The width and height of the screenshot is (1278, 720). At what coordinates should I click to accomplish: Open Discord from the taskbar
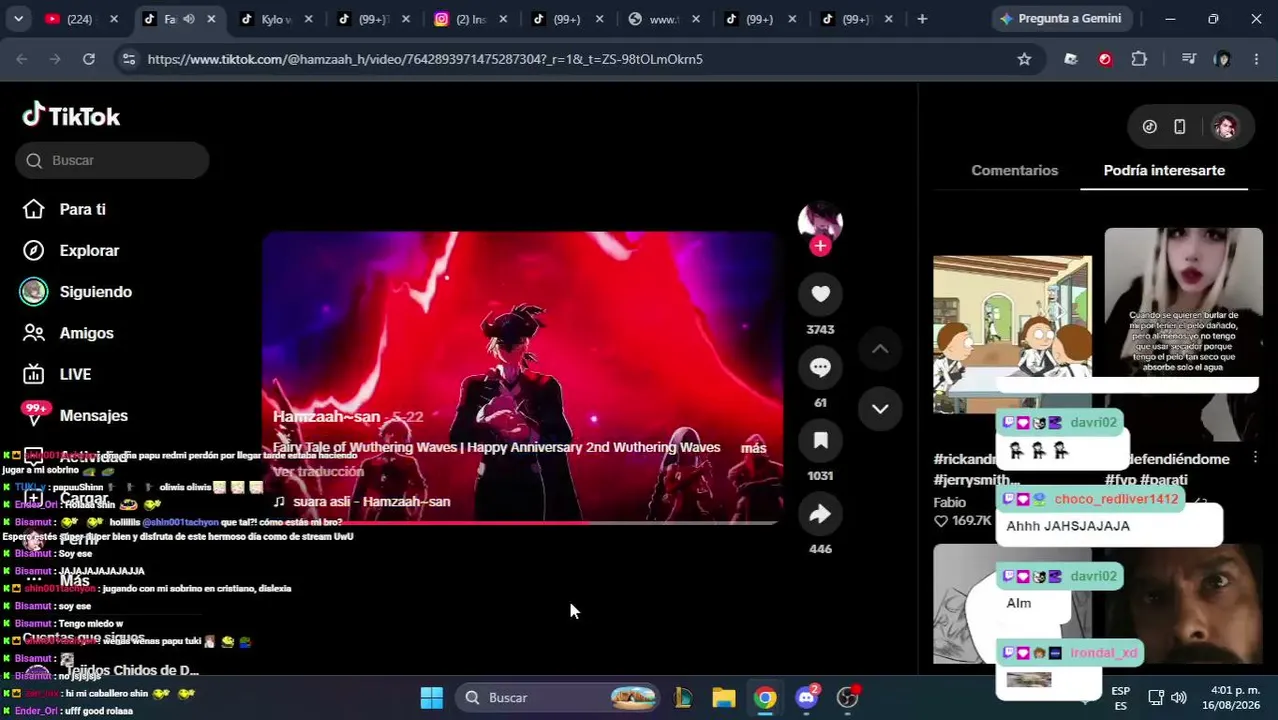coord(806,698)
